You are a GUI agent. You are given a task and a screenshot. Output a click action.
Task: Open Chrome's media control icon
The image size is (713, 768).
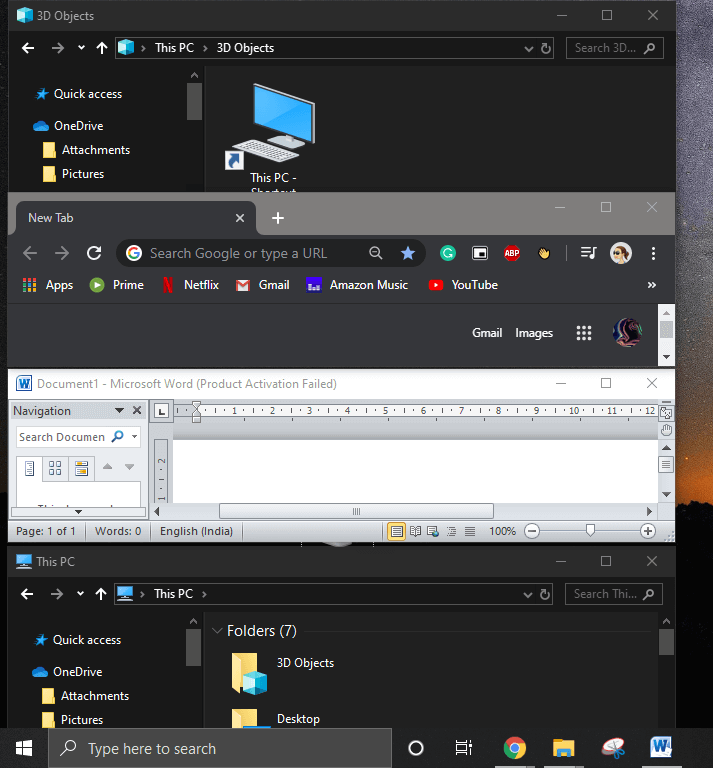click(588, 254)
